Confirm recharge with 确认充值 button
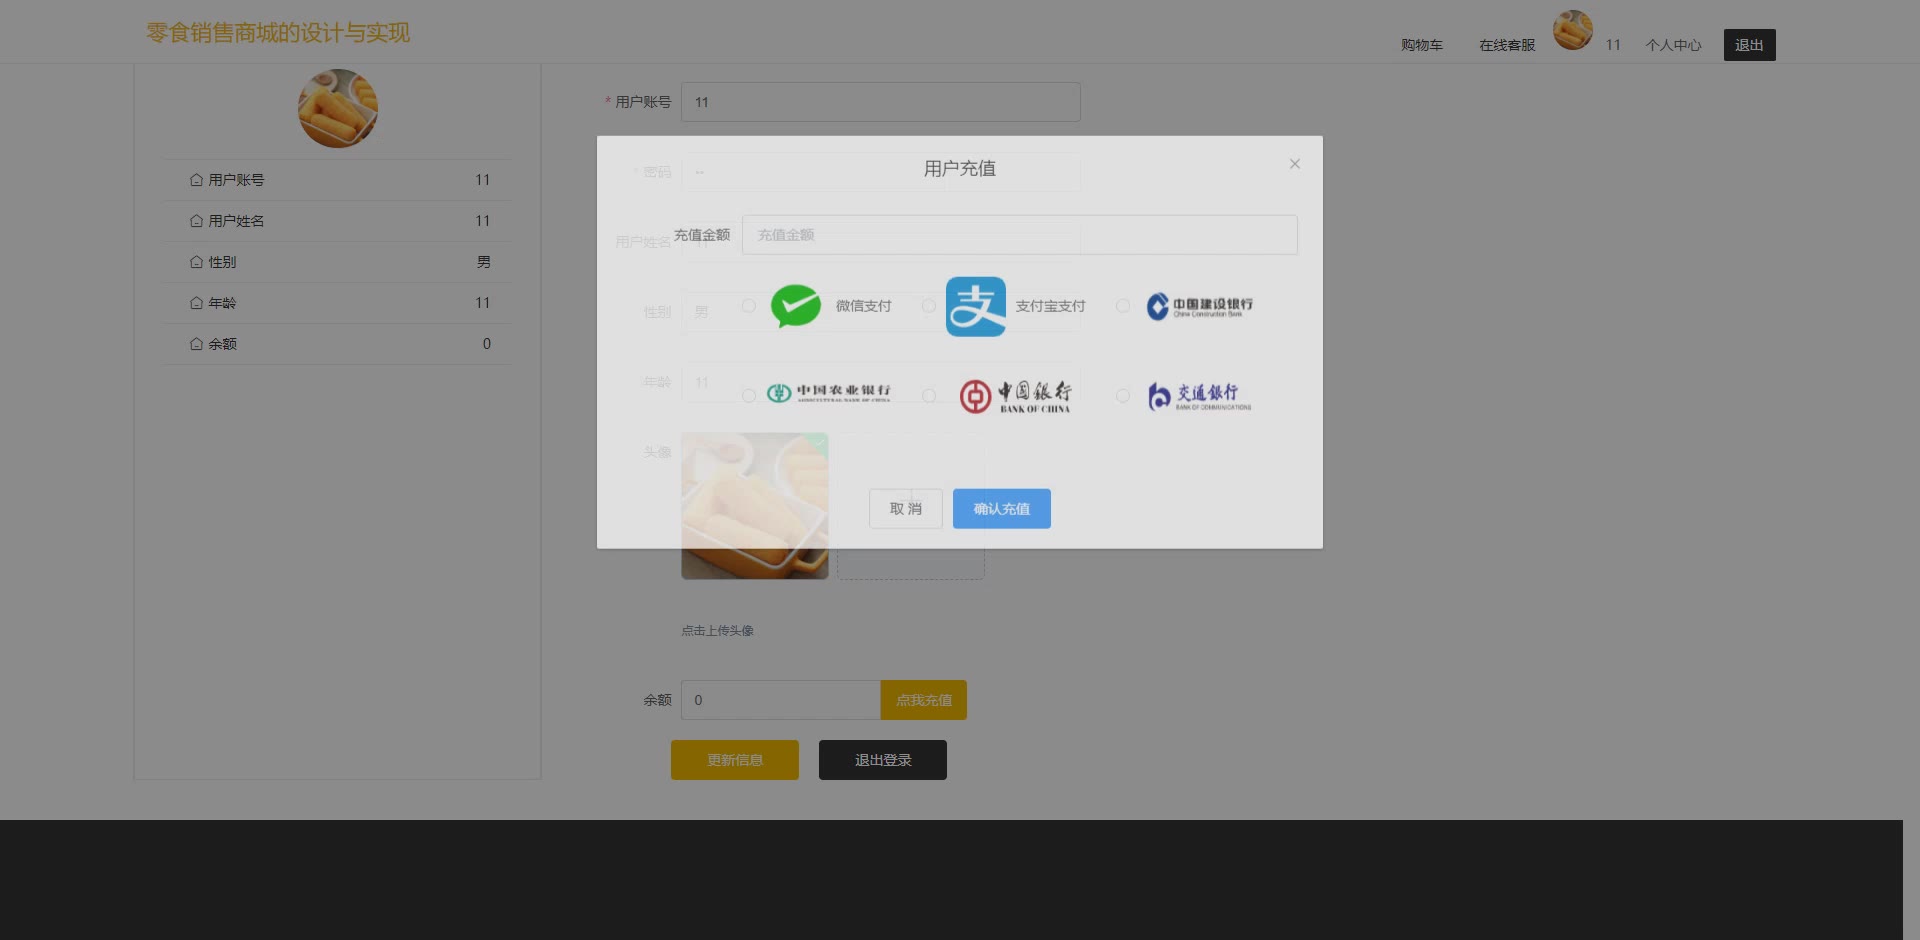1920x940 pixels. click(x=1002, y=509)
